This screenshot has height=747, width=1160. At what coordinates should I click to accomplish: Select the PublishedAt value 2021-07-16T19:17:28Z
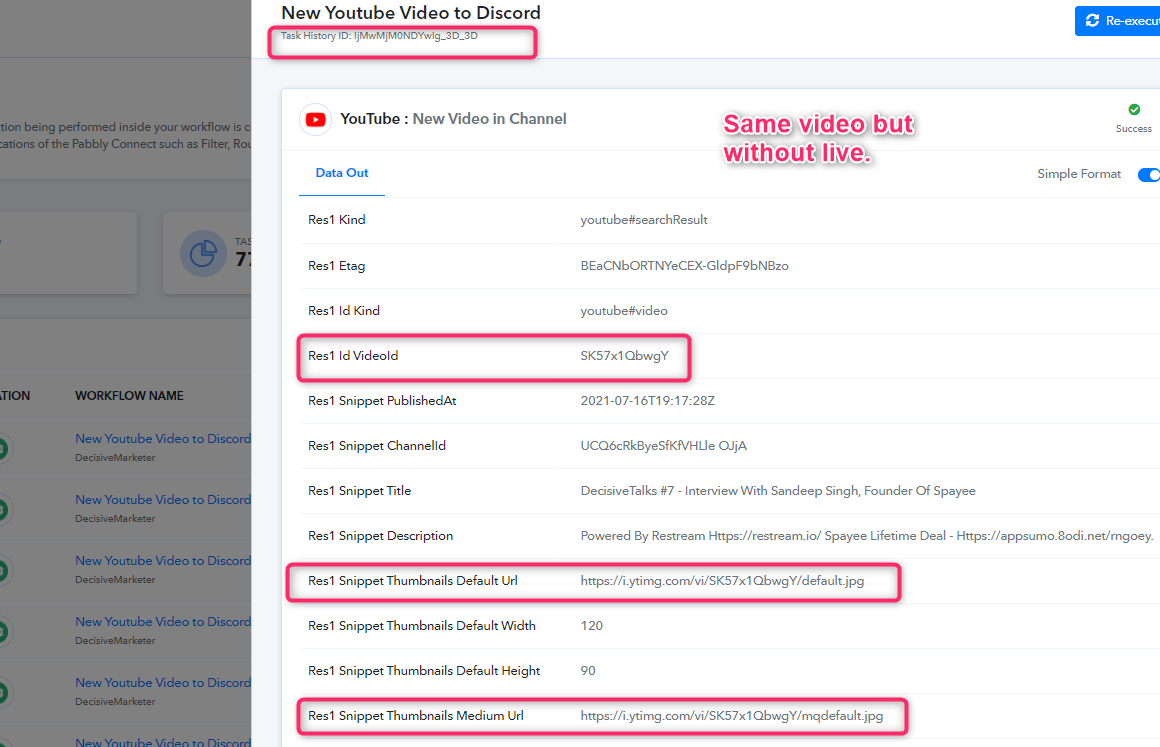[647, 401]
